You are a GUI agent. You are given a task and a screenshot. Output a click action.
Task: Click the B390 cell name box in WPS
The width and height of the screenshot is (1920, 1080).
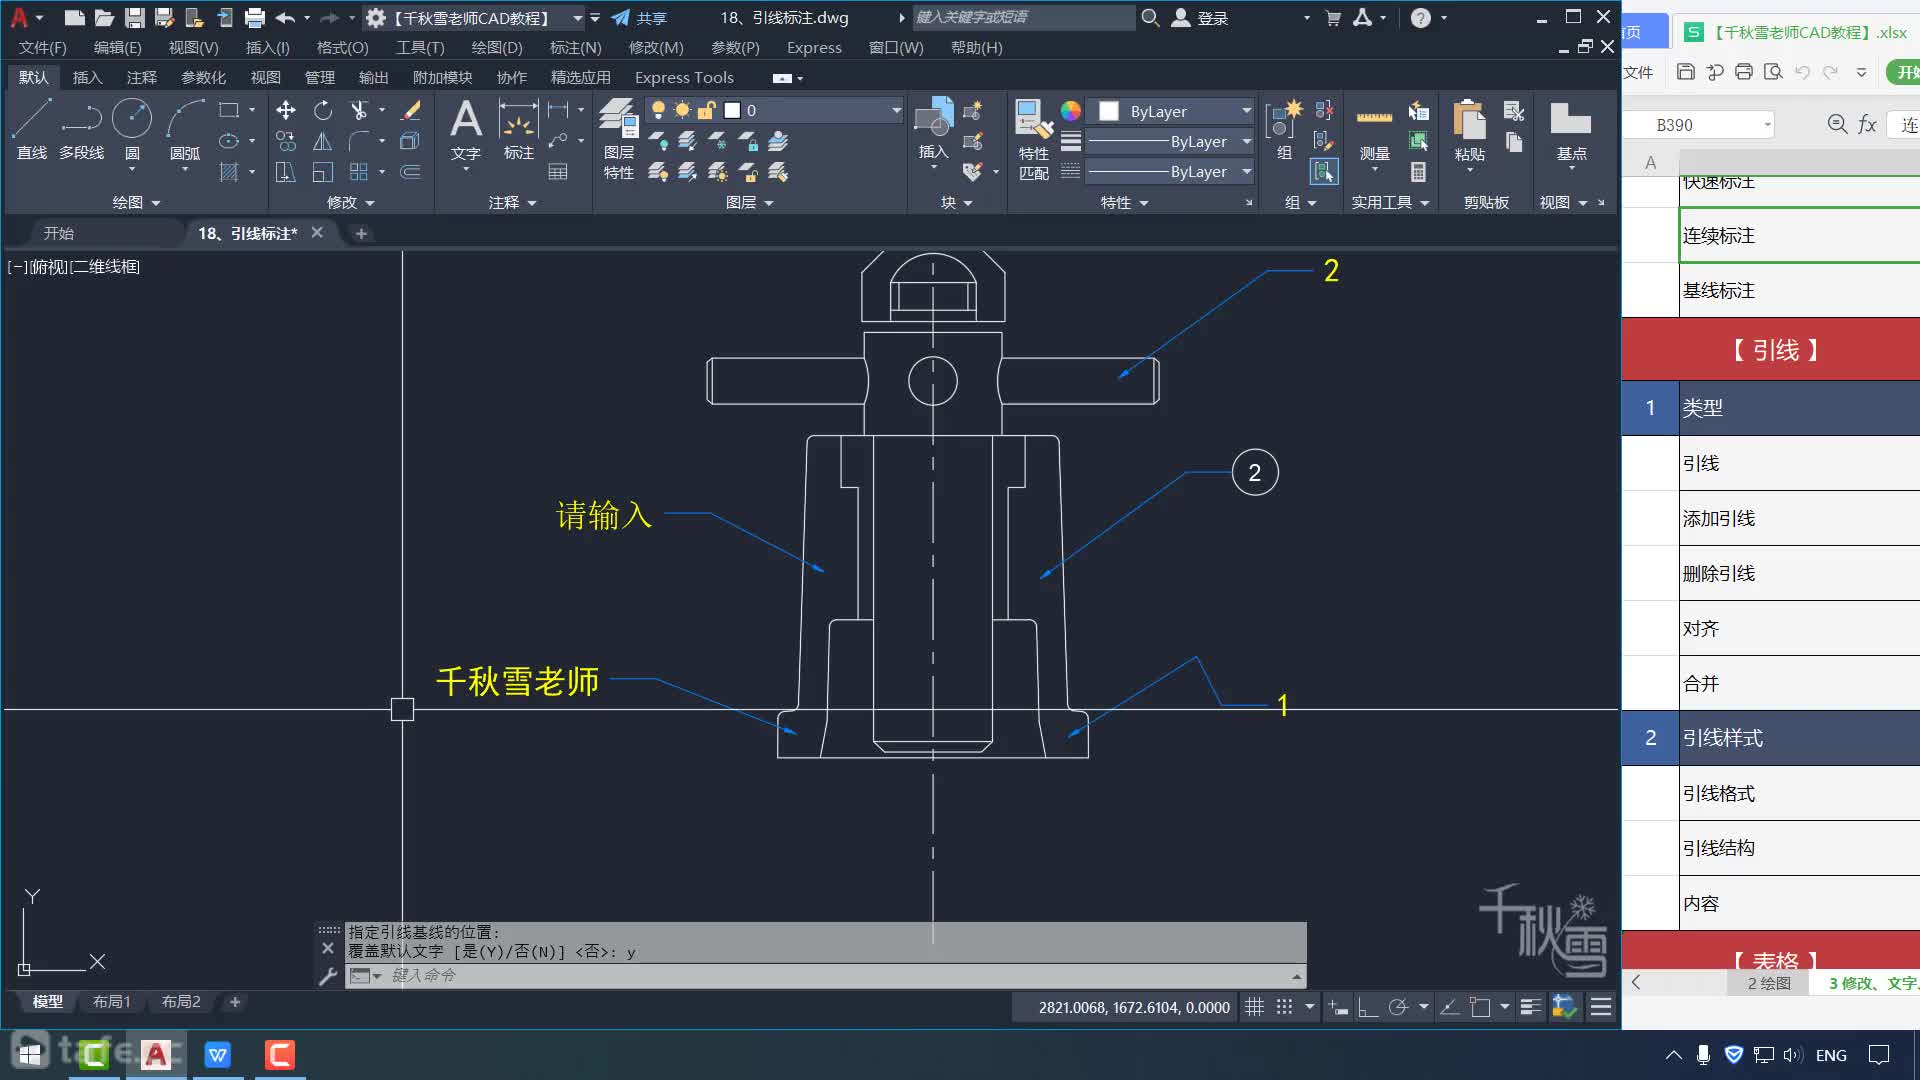point(1697,125)
